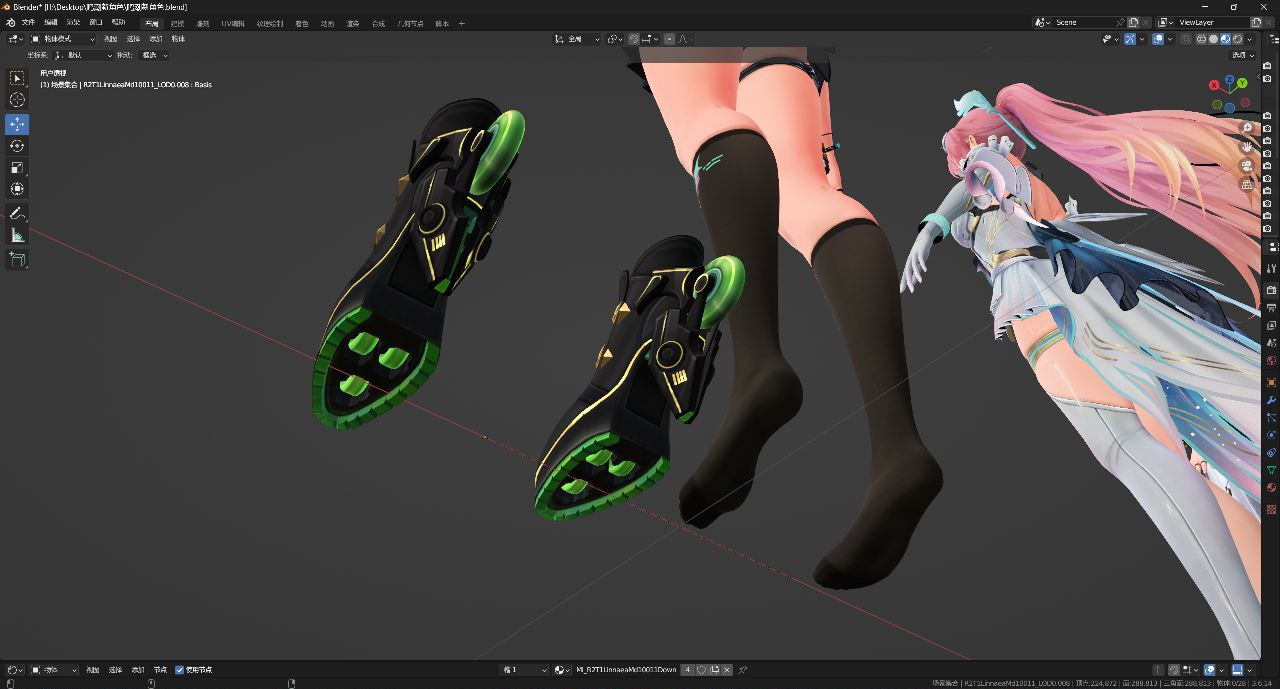Click the pan view hand icon
Screen dimensions: 1280x689
1247,147
